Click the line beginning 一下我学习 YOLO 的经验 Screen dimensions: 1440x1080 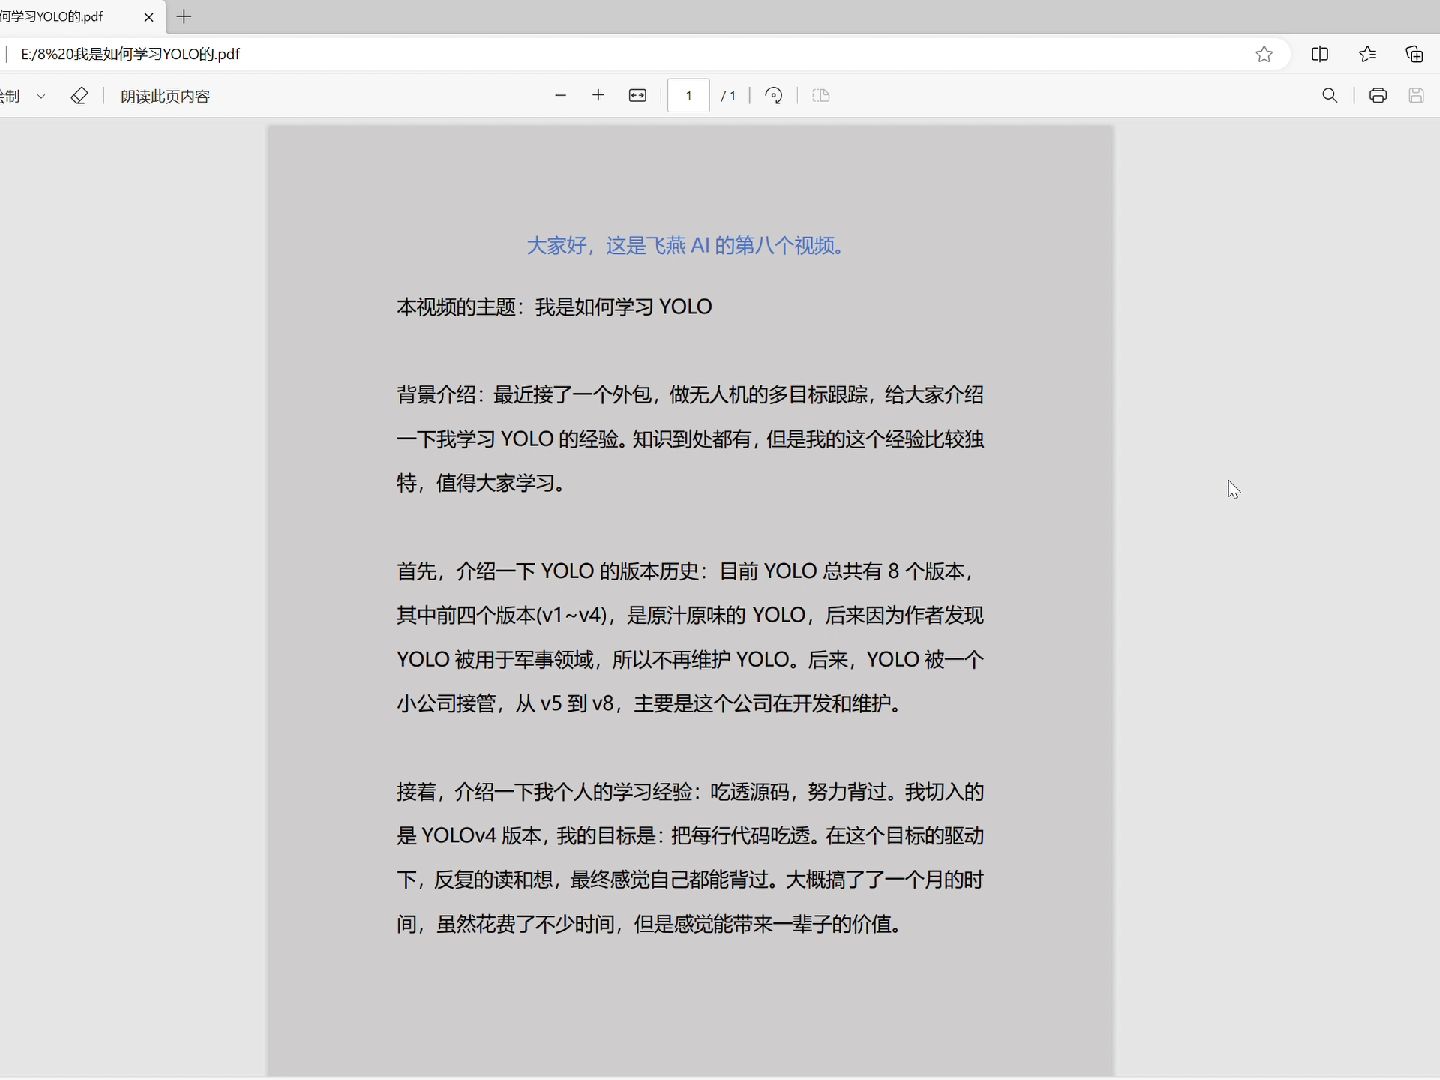(690, 439)
